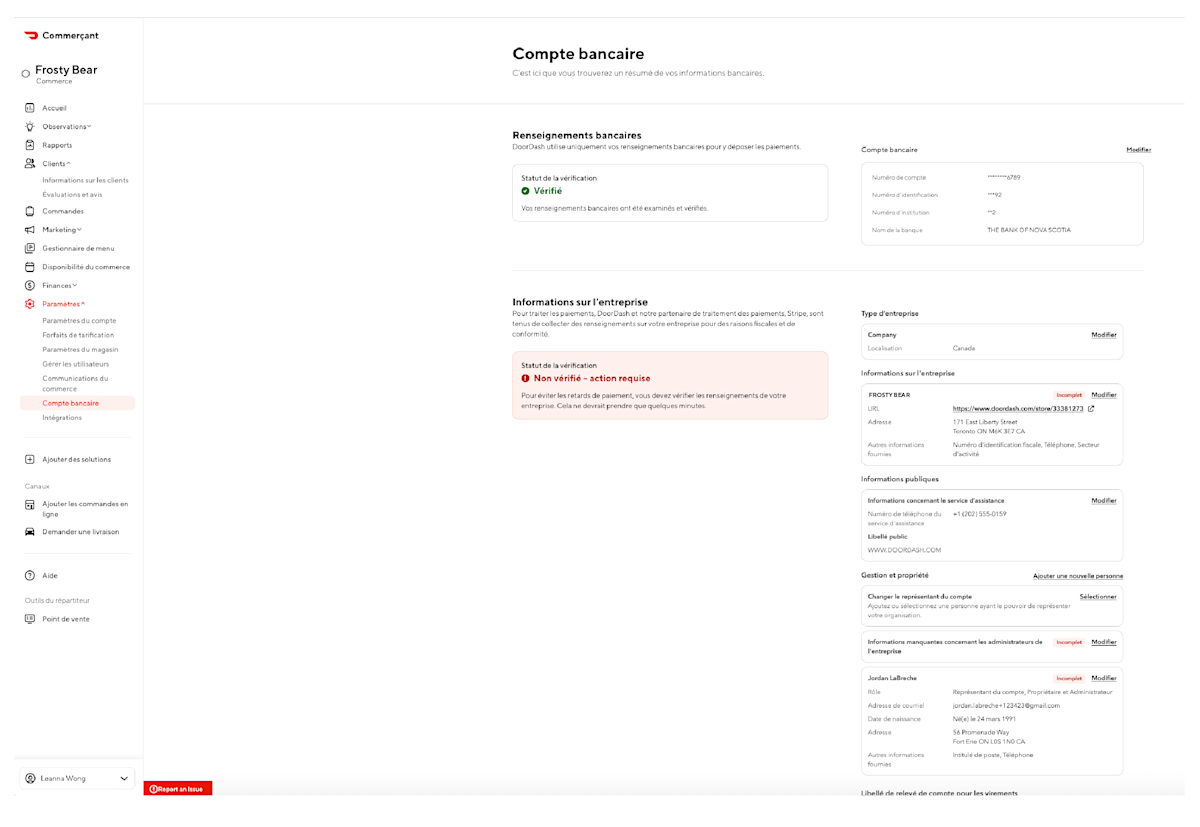Select the Demander une livraison car icon
Viewport: 1200px width, 827px height.
point(29,531)
